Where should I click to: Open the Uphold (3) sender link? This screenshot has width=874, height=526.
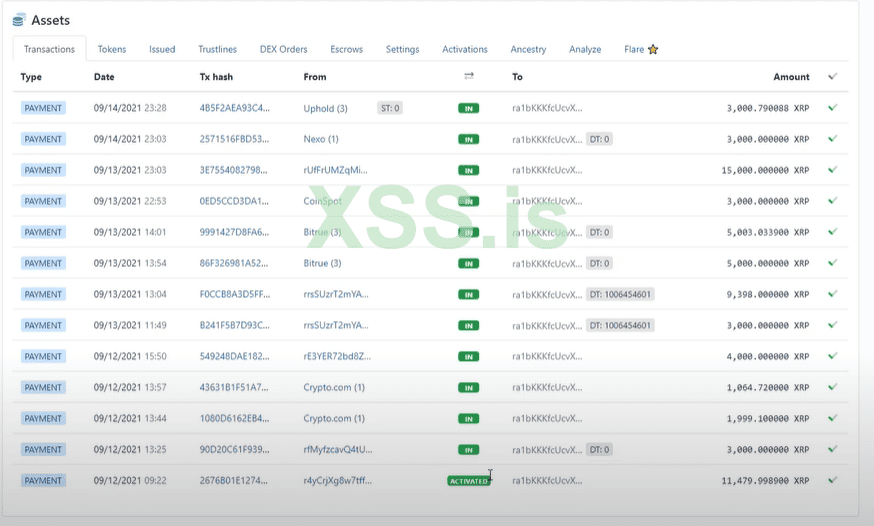(x=326, y=108)
